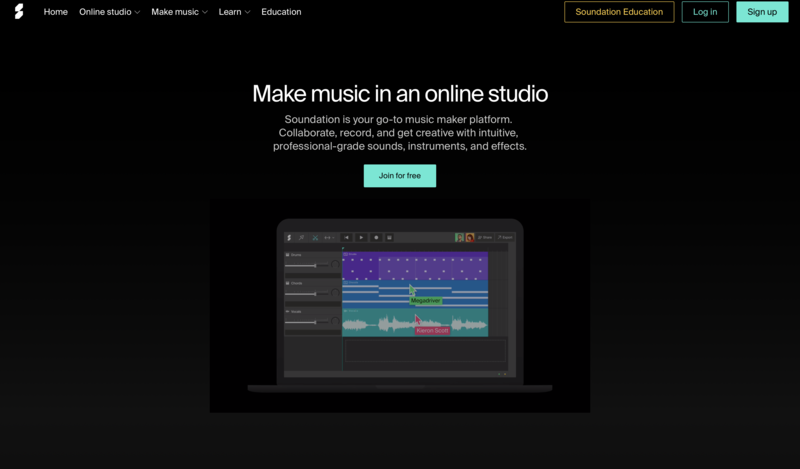The height and width of the screenshot is (469, 800).
Task: Open the Learn dropdown menu
Action: [234, 12]
